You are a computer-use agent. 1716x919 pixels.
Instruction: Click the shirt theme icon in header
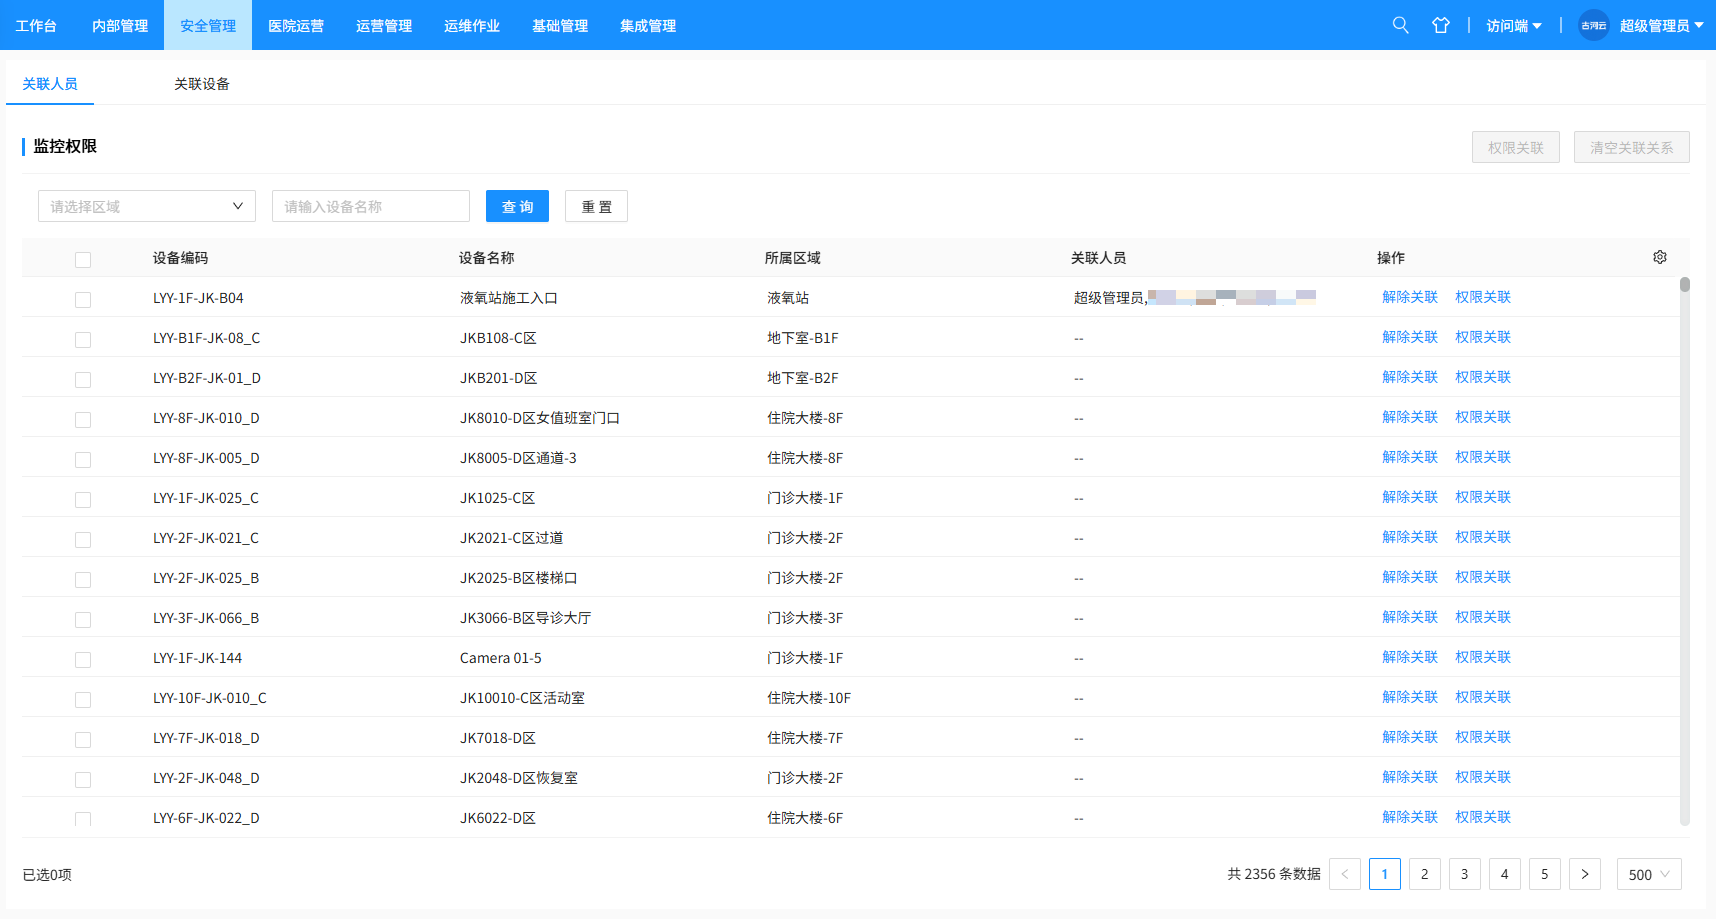pyautogui.click(x=1440, y=25)
